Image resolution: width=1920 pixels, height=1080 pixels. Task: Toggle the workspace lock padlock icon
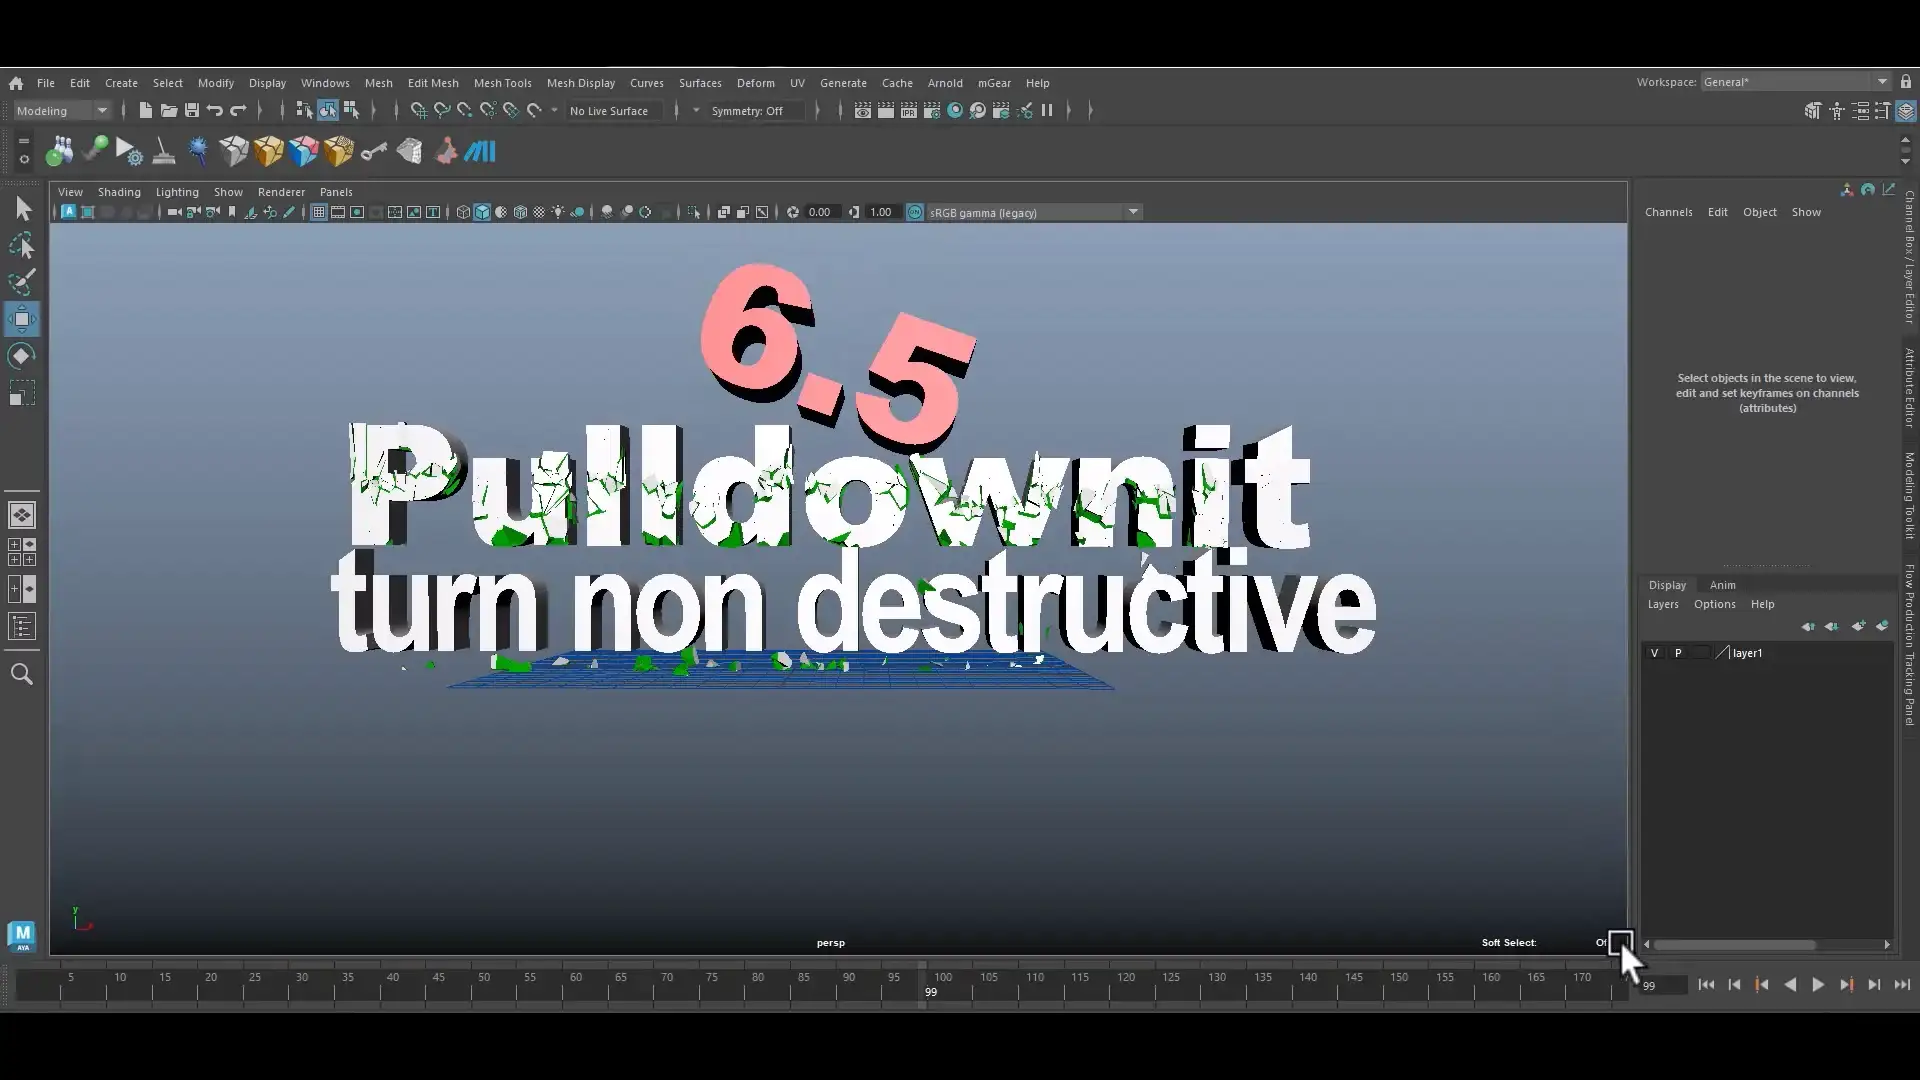click(1906, 82)
